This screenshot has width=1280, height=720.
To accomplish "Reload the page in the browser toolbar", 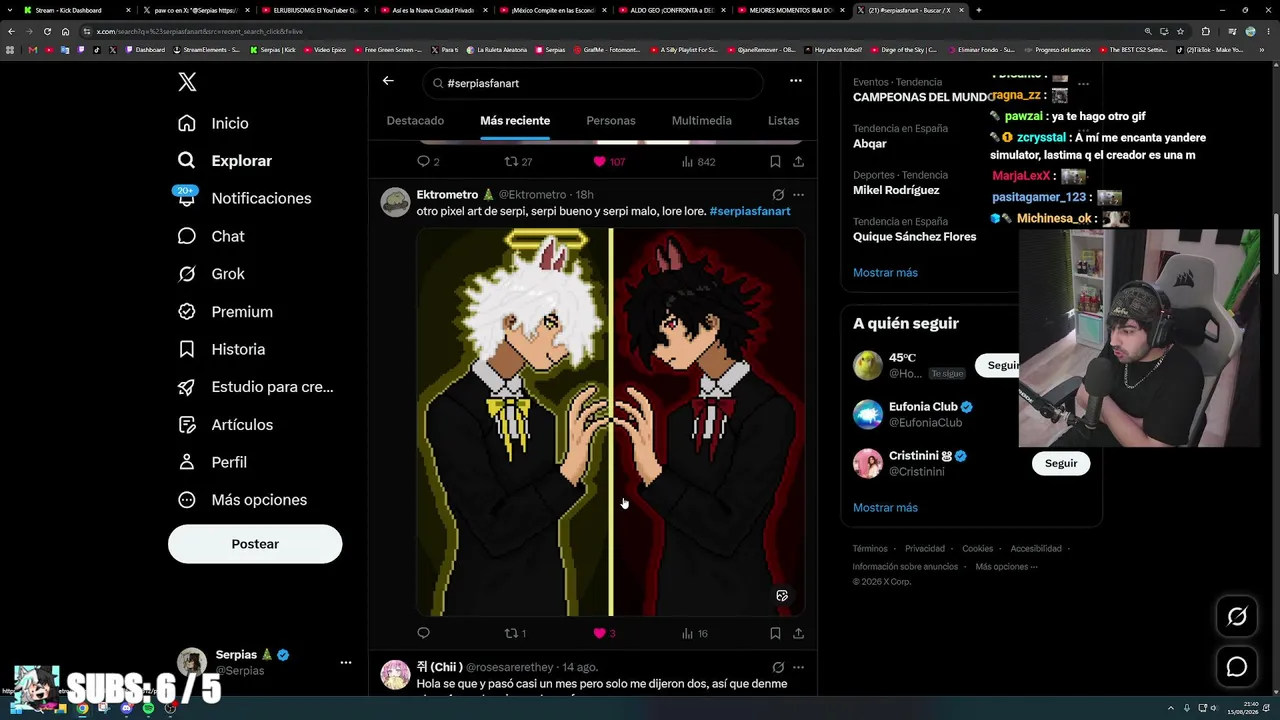I will pos(47,31).
